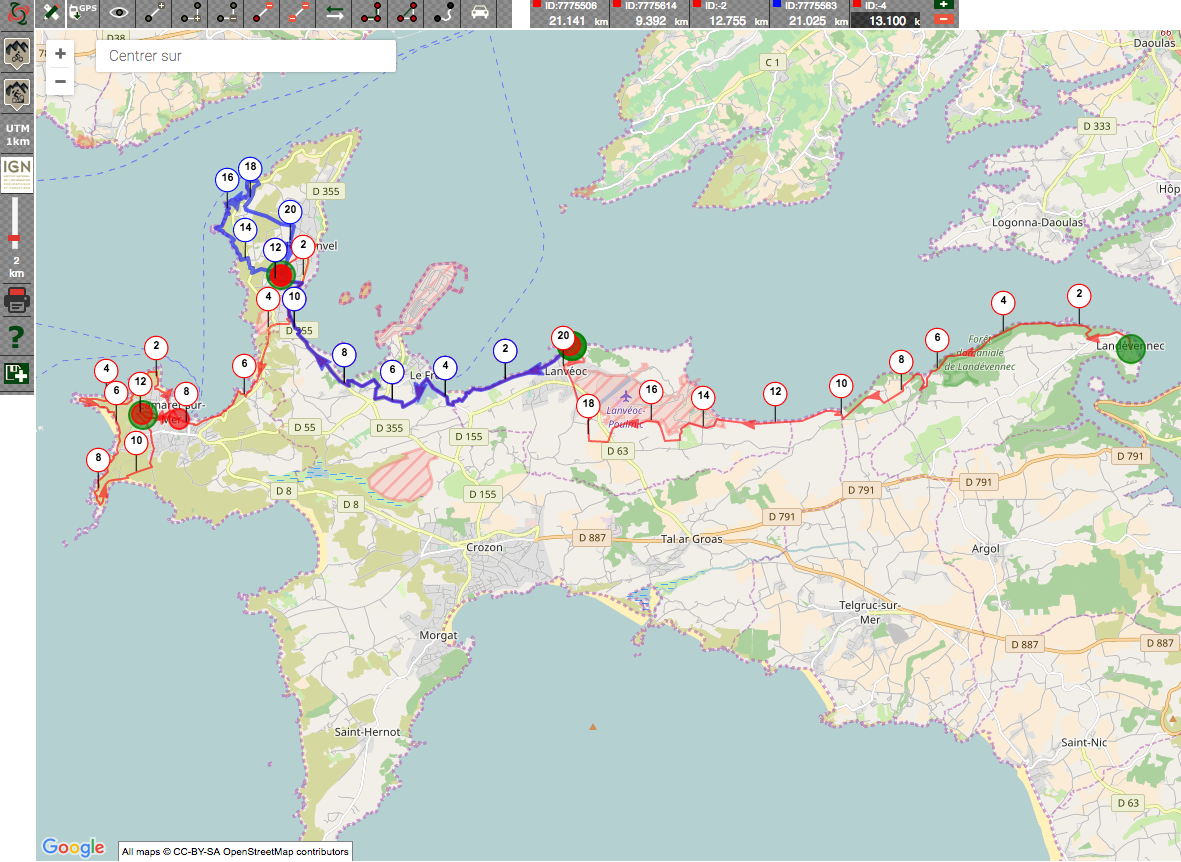The width and height of the screenshot is (1181, 862).
Task: Select the car routing mode icon
Action: click(x=480, y=12)
